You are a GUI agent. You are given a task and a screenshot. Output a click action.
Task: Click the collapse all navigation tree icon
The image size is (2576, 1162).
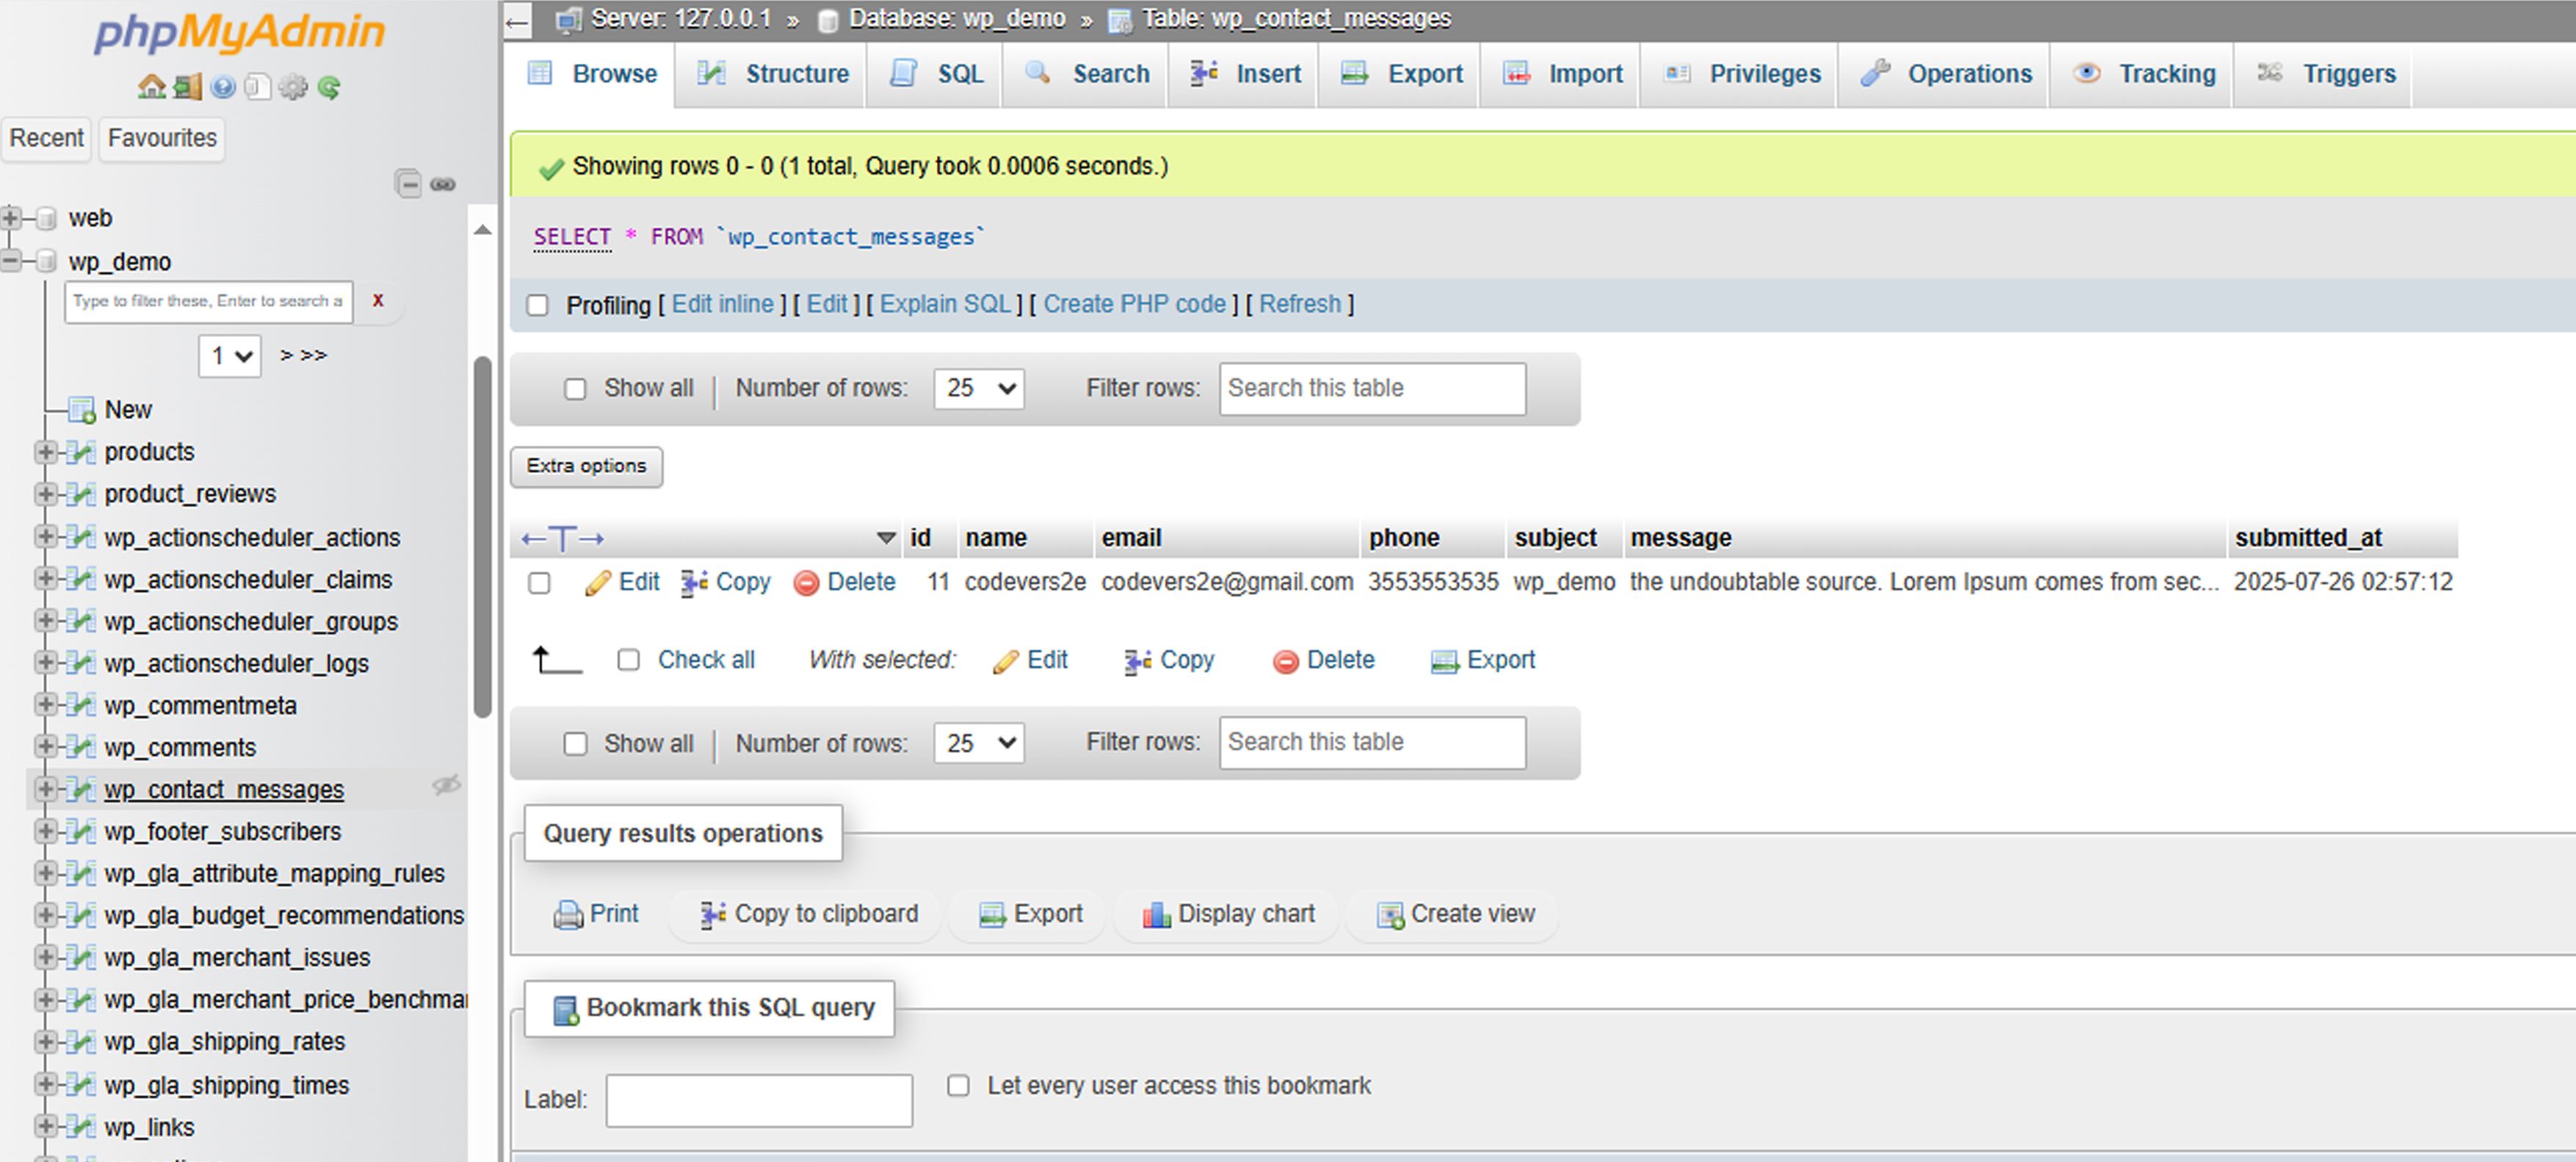click(408, 184)
